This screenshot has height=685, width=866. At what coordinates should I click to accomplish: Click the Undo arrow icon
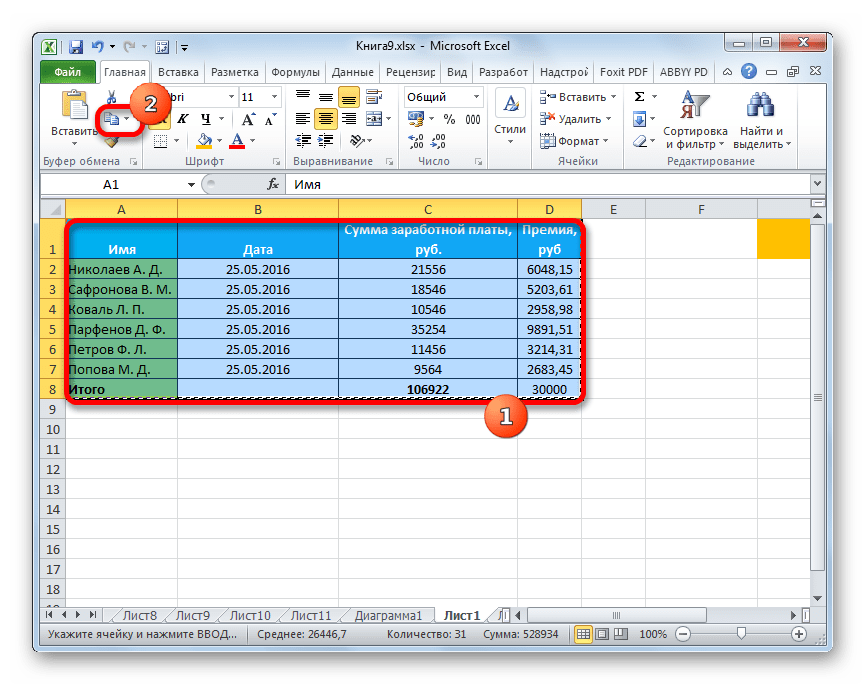click(98, 47)
